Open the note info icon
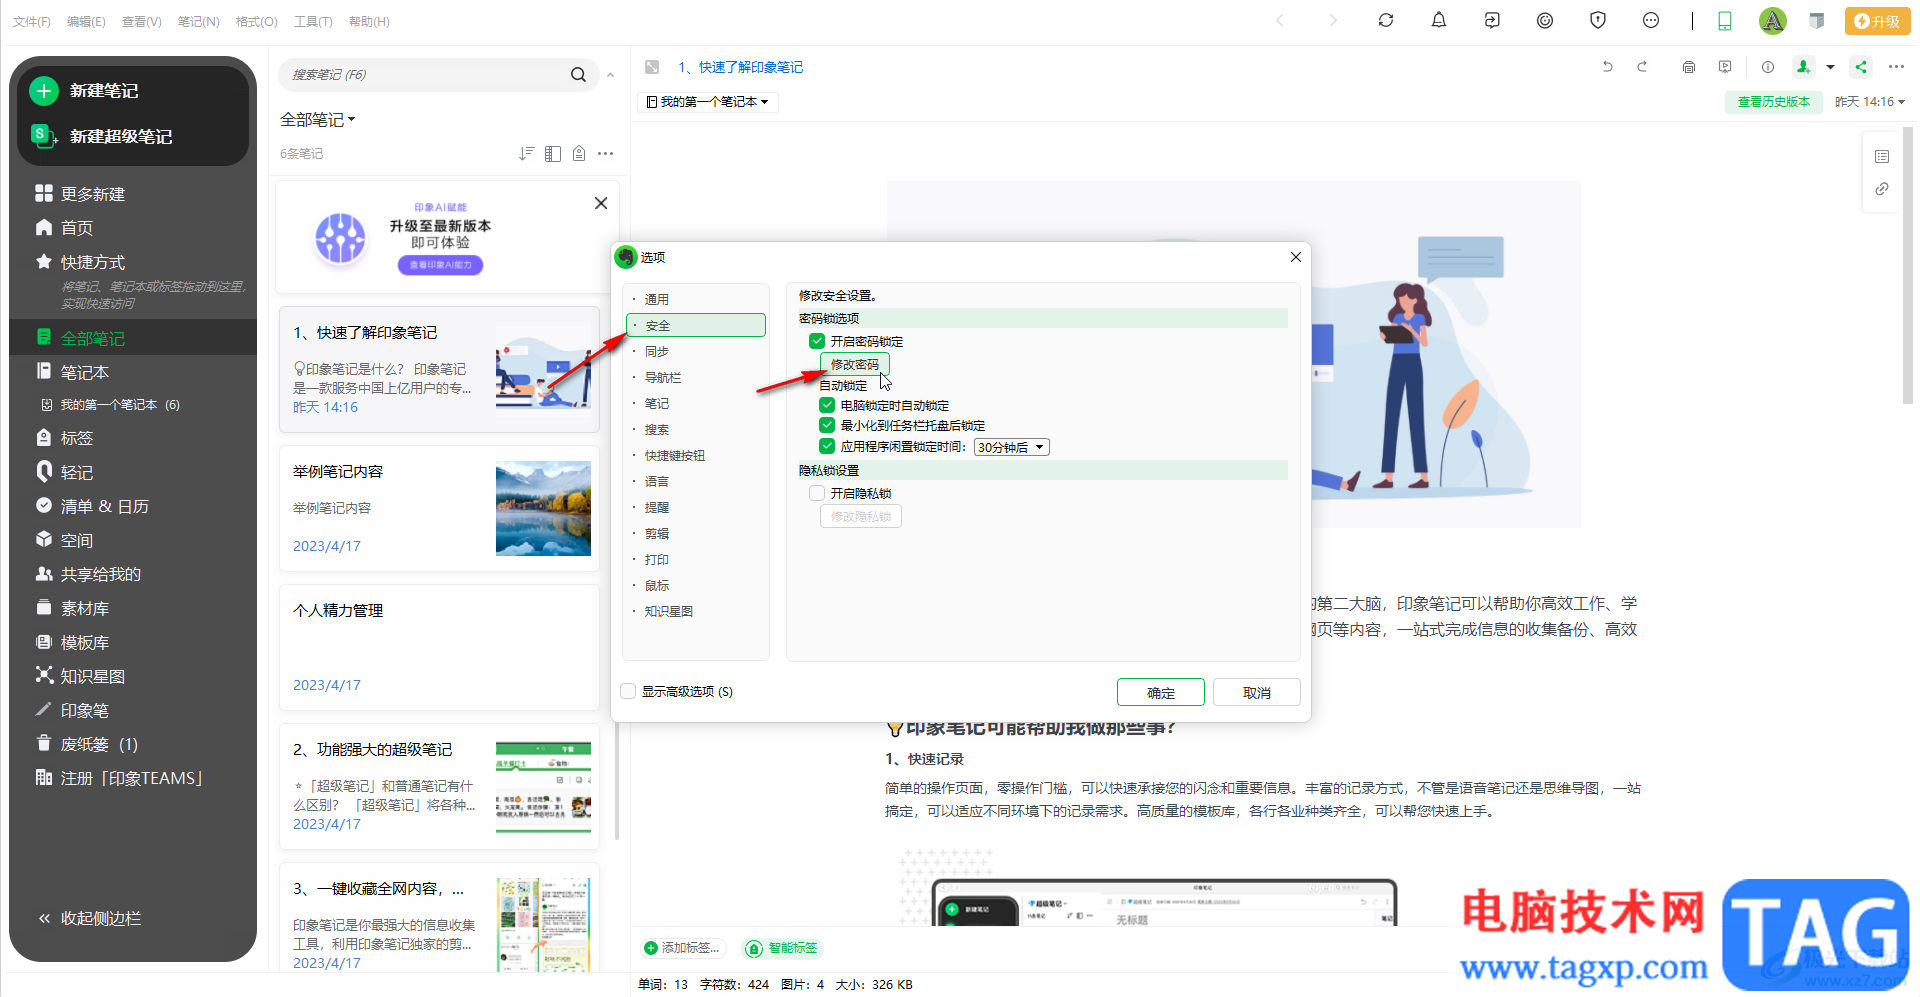 click(1768, 67)
